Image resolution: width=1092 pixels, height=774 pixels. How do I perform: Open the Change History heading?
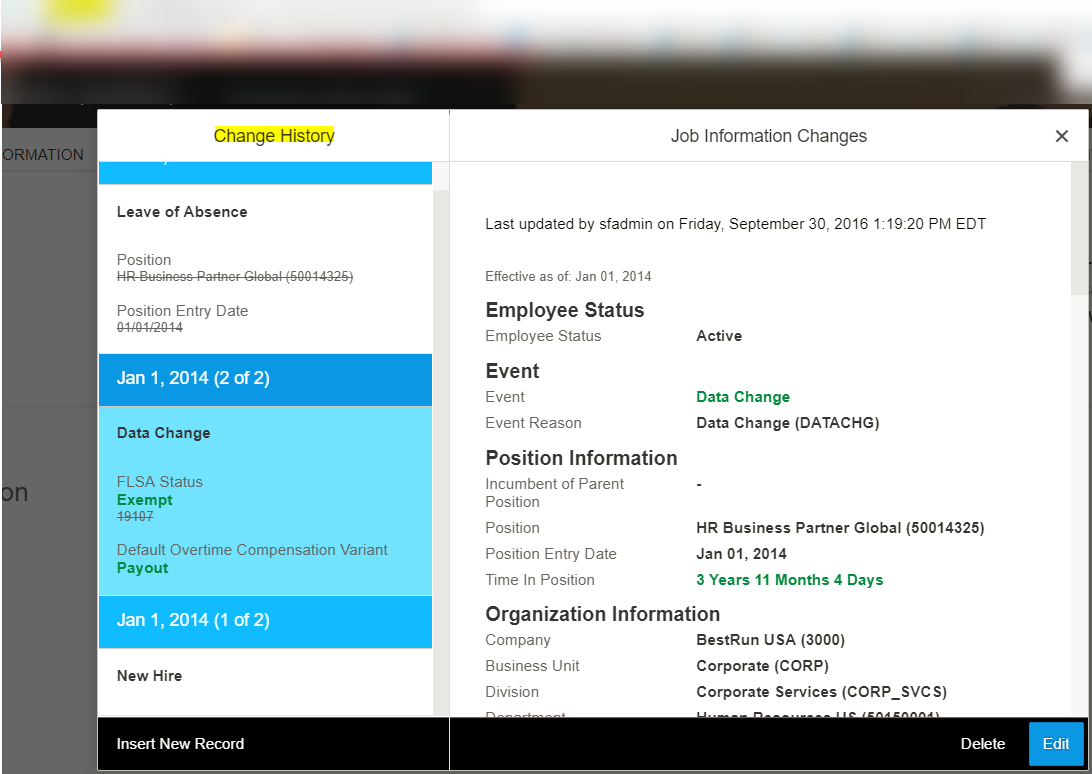pyautogui.click(x=274, y=136)
